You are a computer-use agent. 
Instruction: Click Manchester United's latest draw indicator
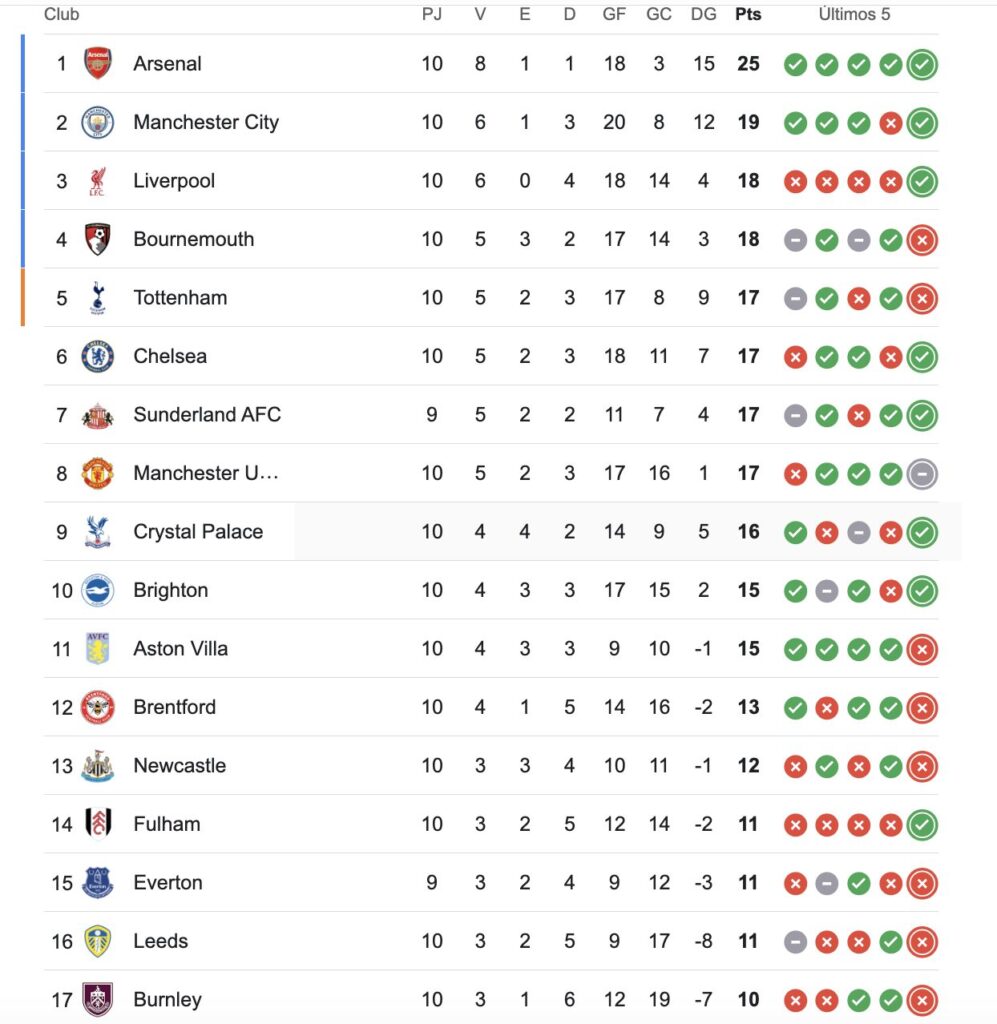922,474
